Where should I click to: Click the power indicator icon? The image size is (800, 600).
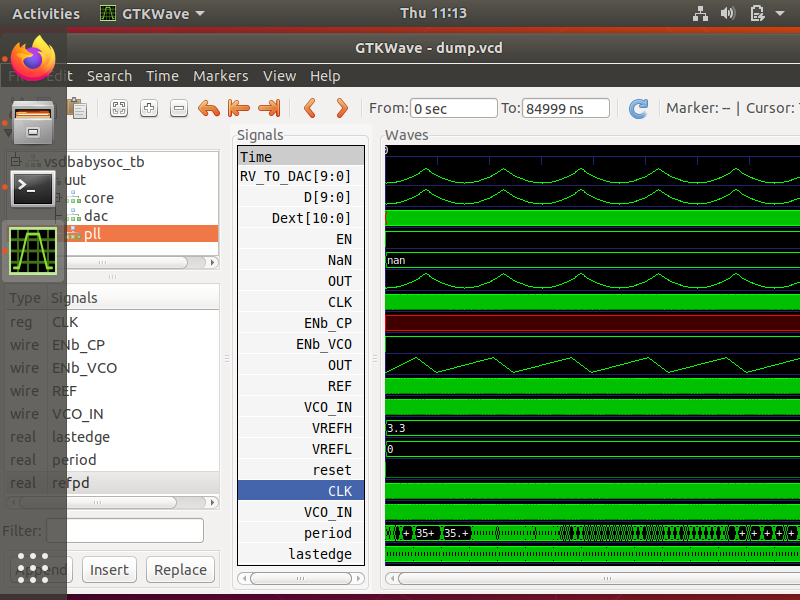point(757,13)
